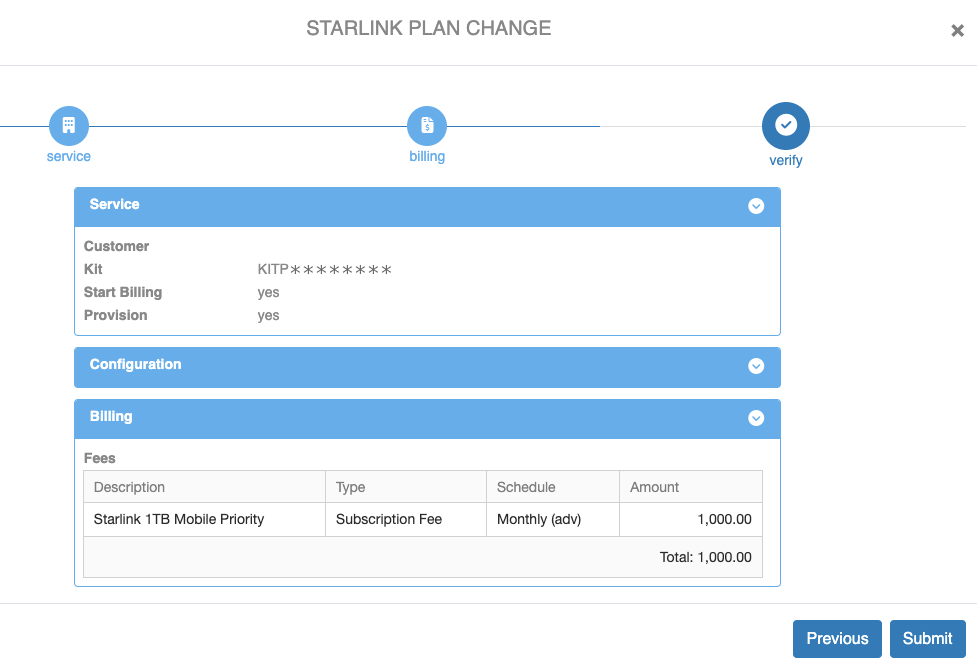The width and height of the screenshot is (977, 672).
Task: Click the Configuration panel header title
Action: pos(135,365)
